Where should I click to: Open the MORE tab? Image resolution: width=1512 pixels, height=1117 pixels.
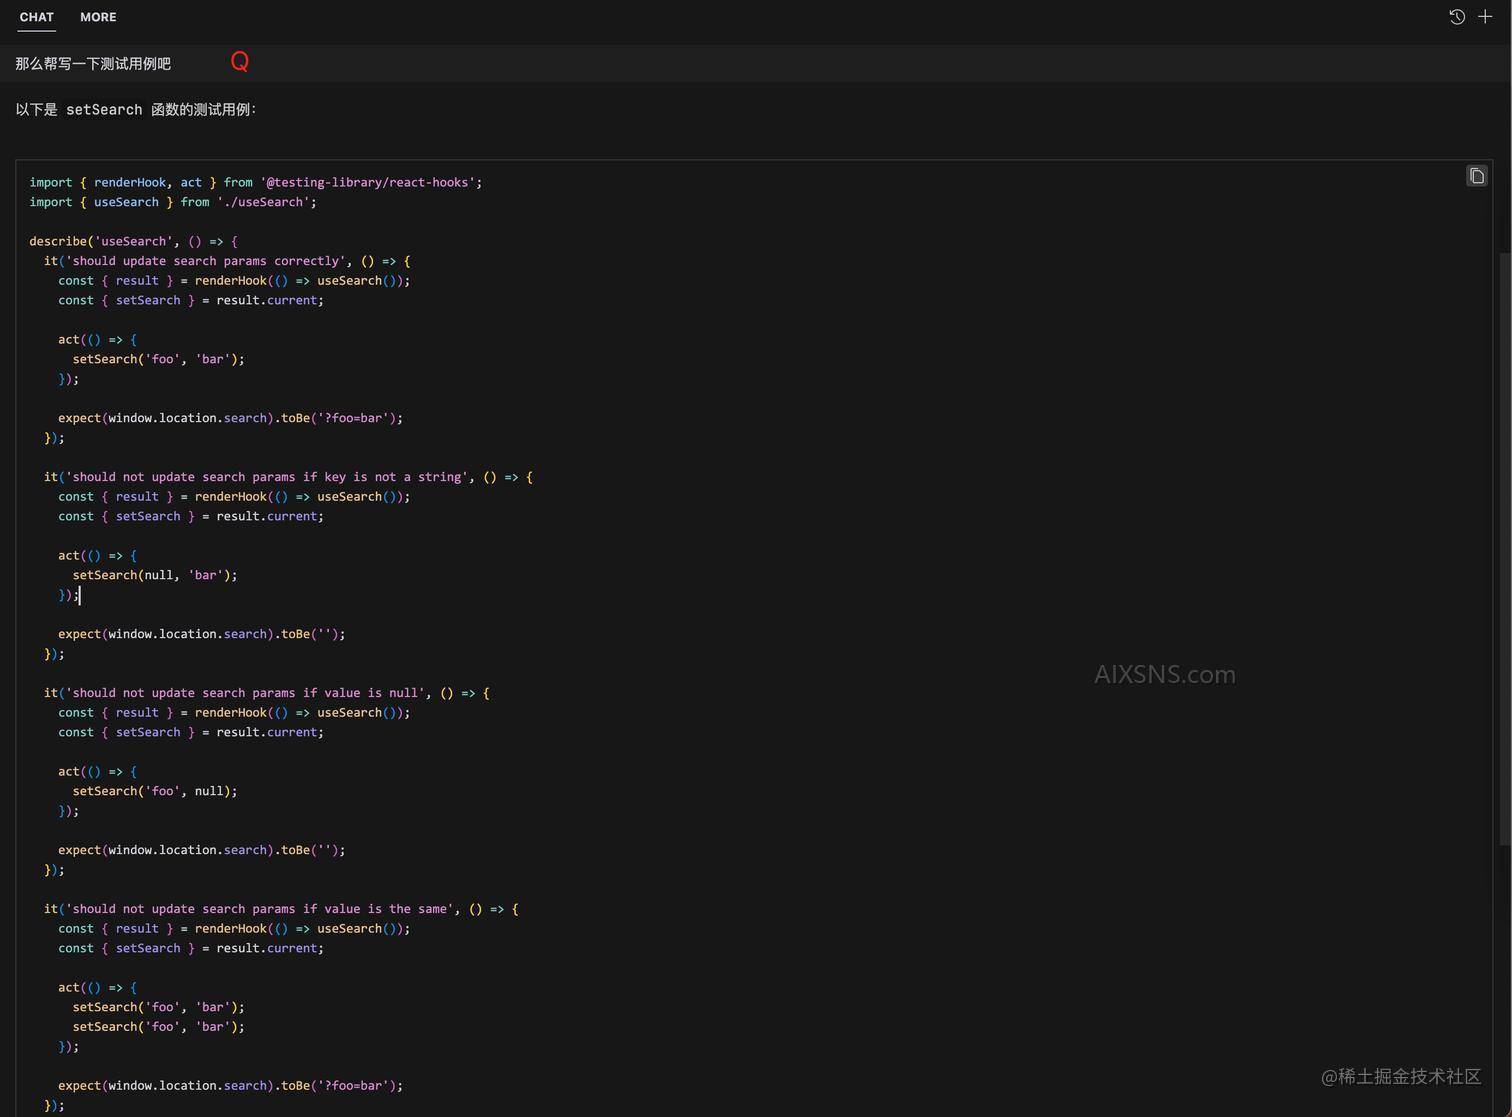coord(98,17)
